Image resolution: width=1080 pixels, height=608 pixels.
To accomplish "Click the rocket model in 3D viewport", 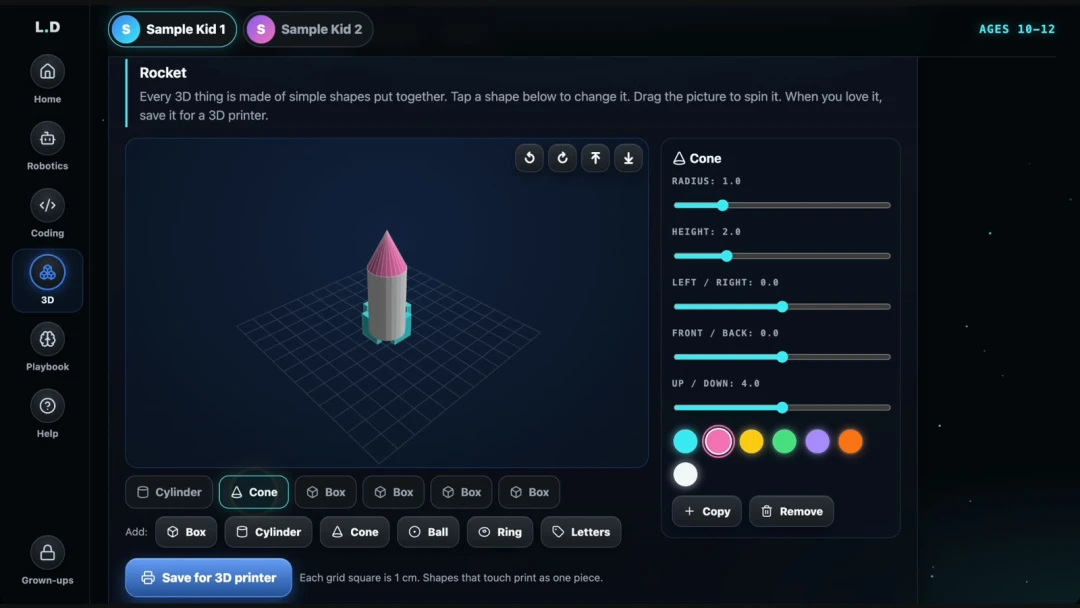I will 387,289.
